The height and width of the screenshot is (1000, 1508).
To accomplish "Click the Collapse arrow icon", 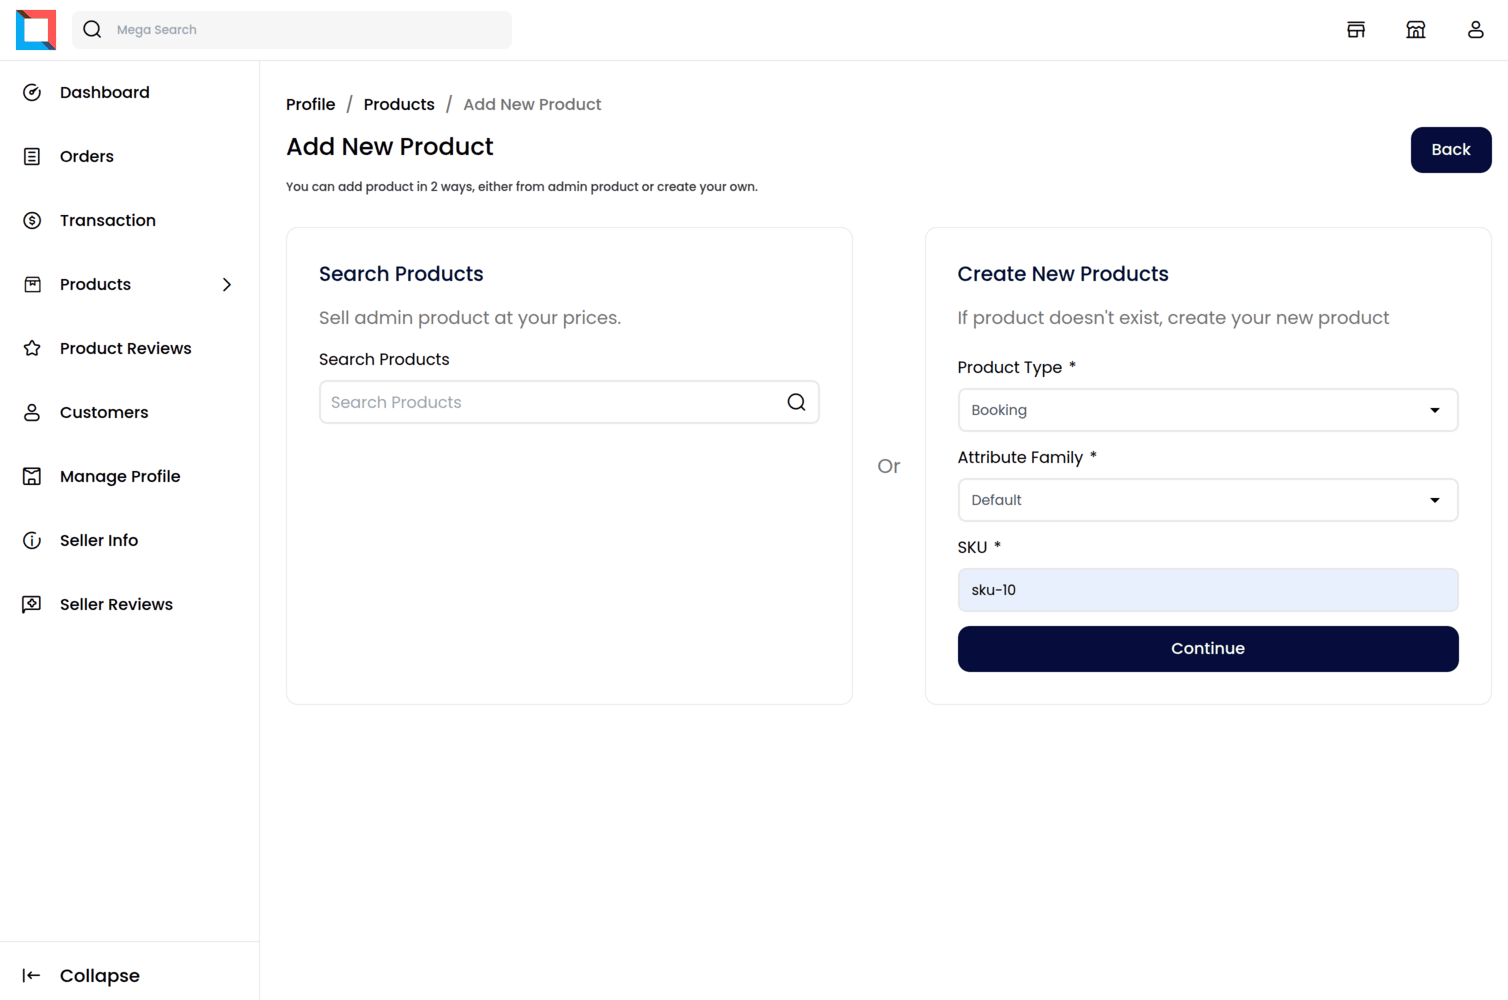I will pyautogui.click(x=32, y=975).
